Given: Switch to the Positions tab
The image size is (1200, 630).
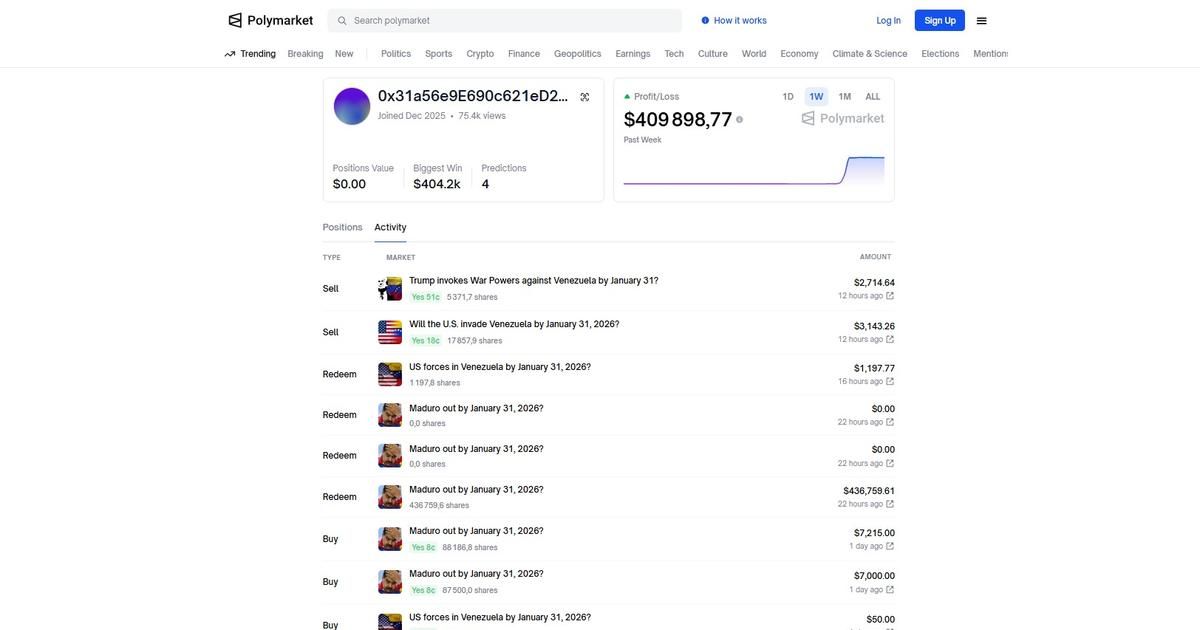Looking at the screenshot, I should [x=342, y=227].
